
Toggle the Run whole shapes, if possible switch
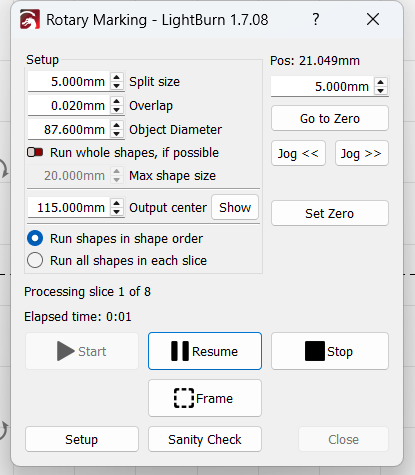point(35,152)
